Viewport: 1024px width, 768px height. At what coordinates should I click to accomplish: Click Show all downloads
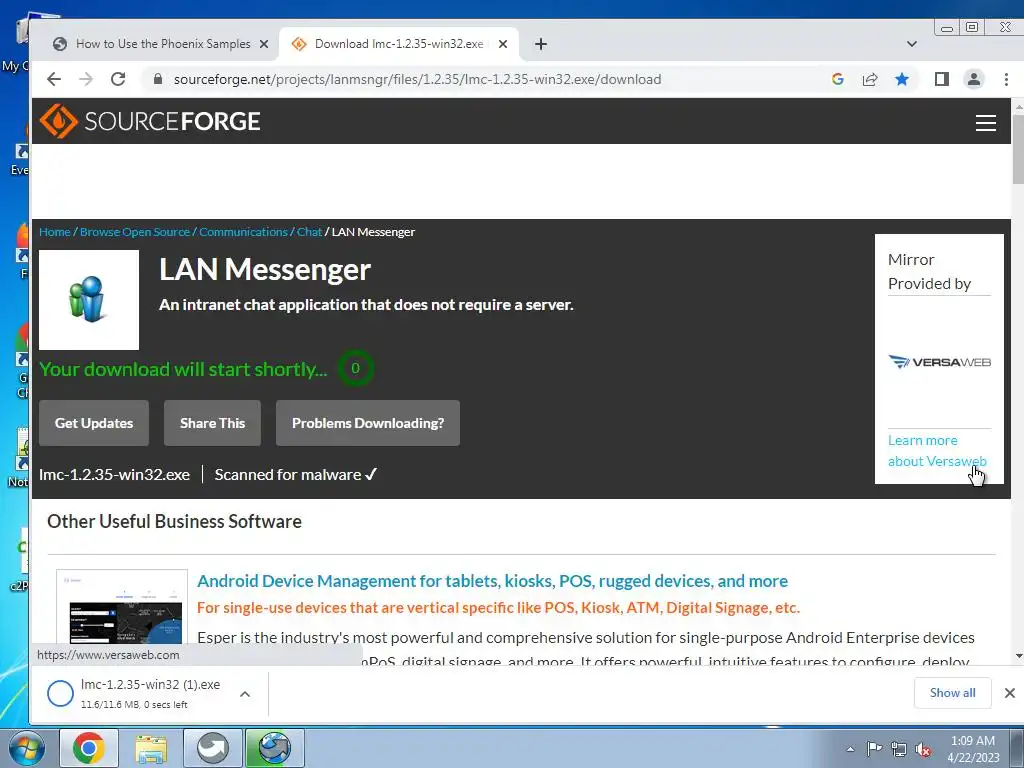click(952, 693)
